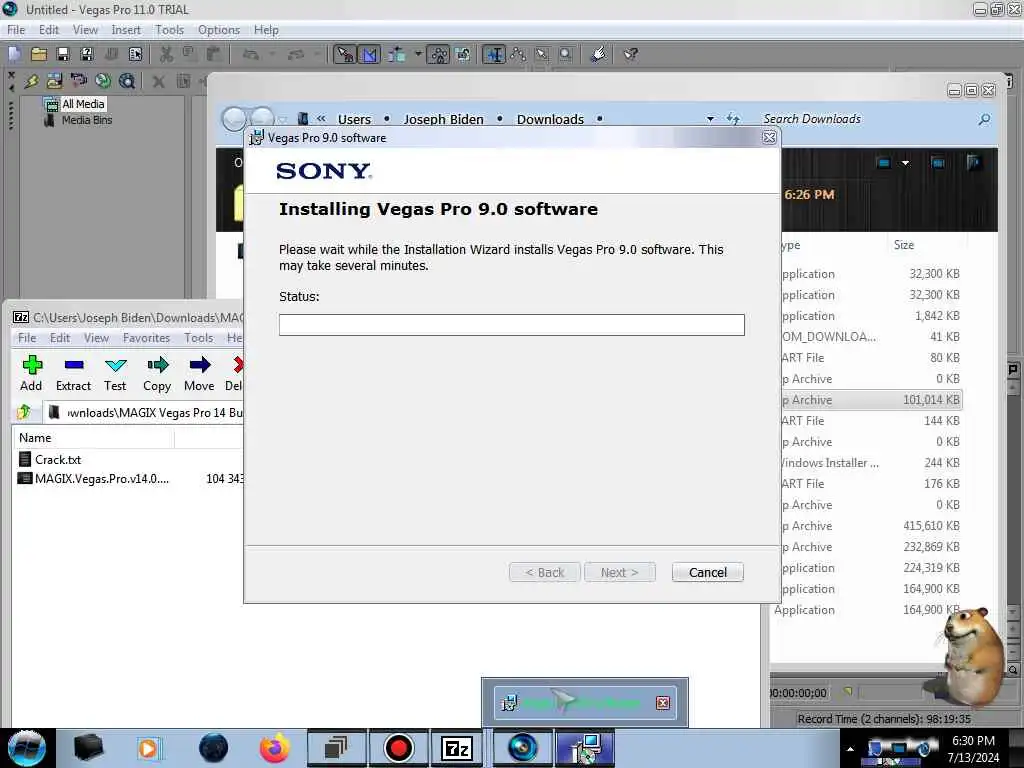Open Firefox from the taskbar
The height and width of the screenshot is (768, 1024).
(x=274, y=748)
